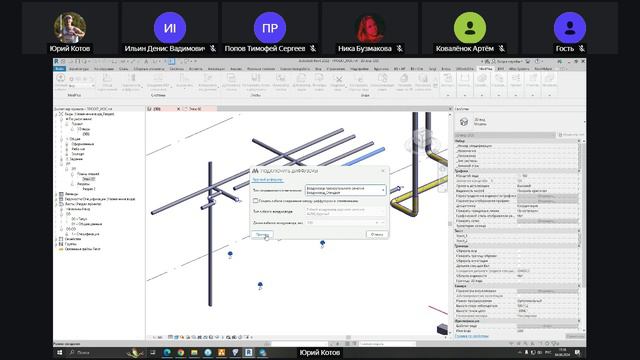This screenshot has height=360, width=640.
Task: Switch to the {3D} view tab
Action: [157, 109]
